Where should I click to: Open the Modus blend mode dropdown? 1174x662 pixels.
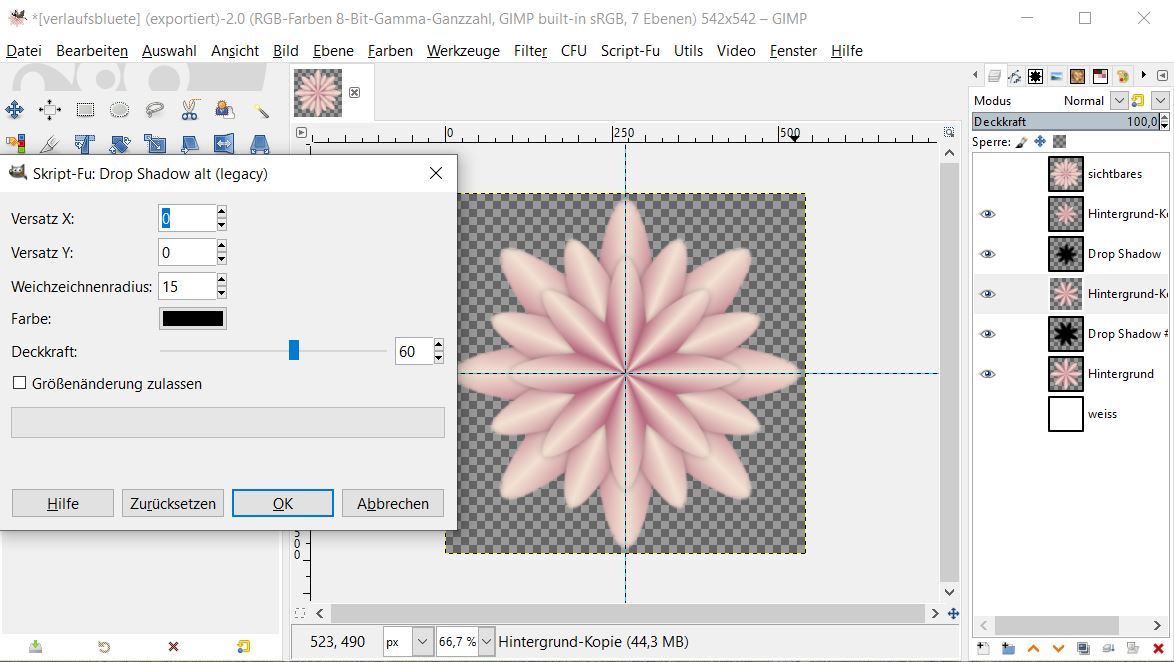[x=1119, y=100]
